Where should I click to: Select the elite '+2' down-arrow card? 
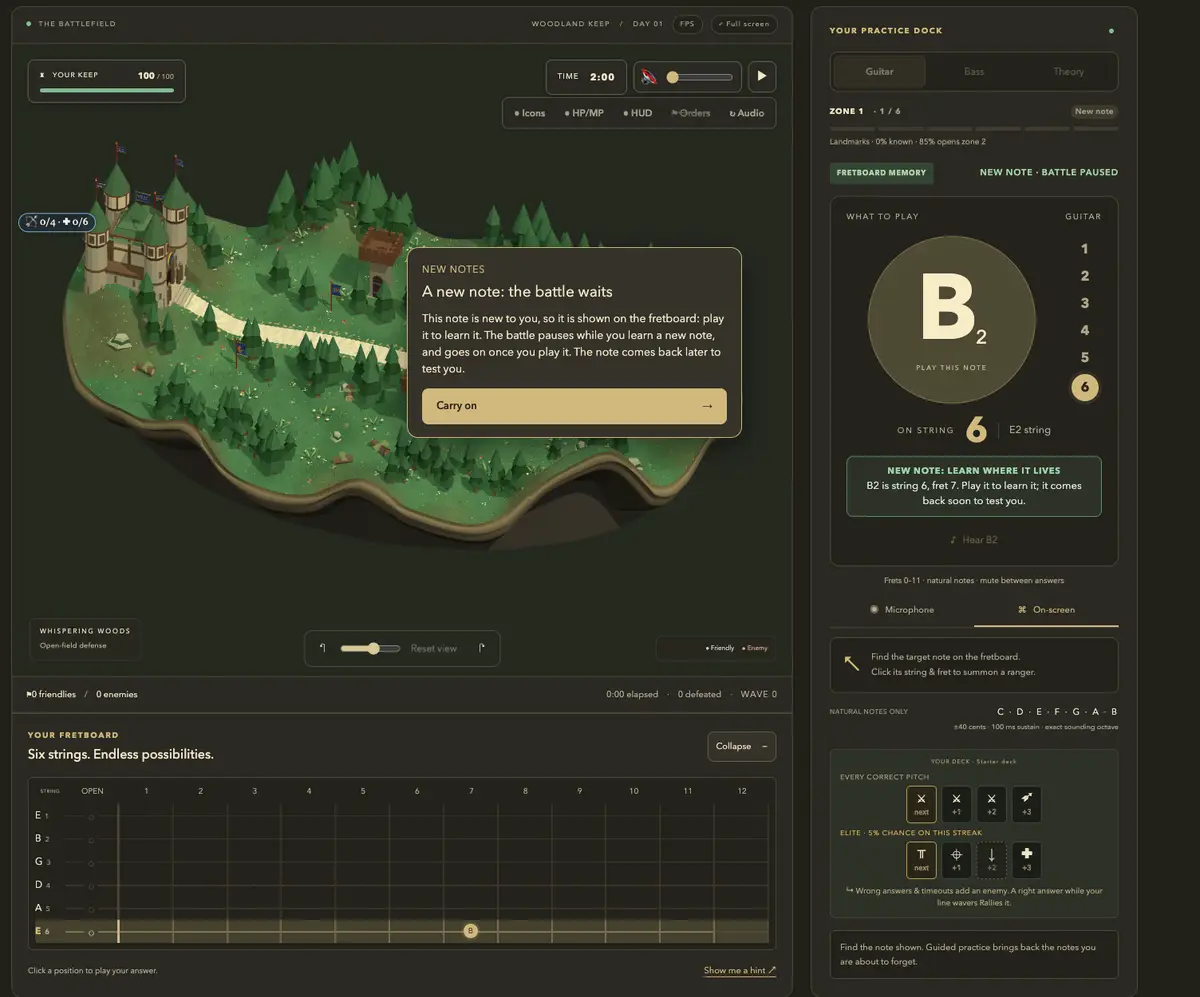click(991, 859)
